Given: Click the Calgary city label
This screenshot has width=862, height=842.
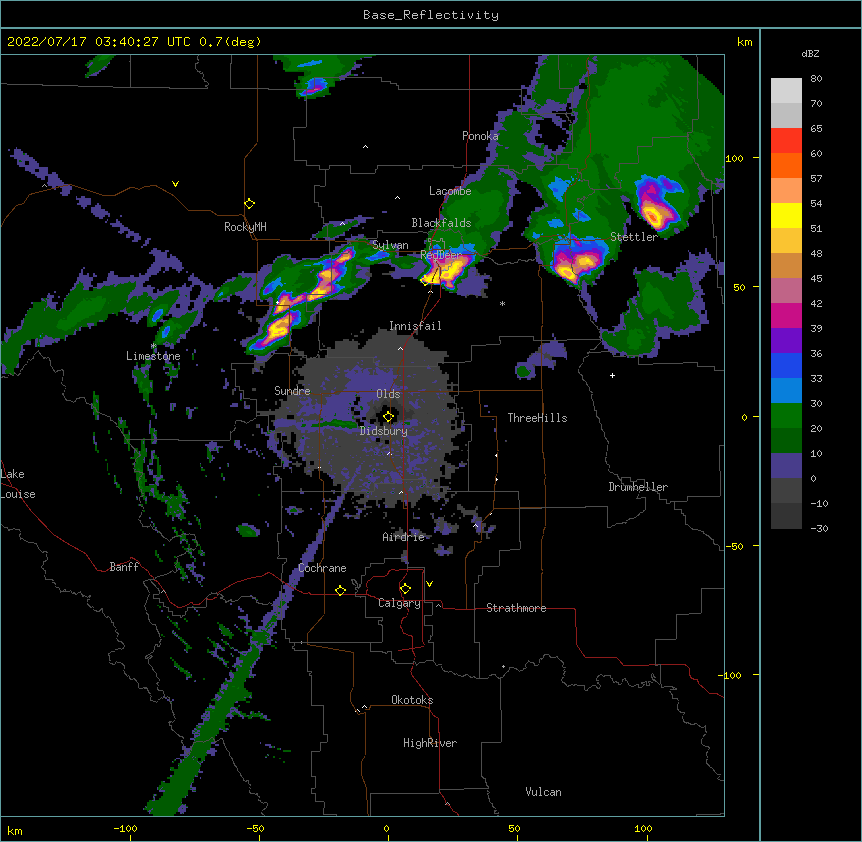Looking at the screenshot, I should pos(399,603).
